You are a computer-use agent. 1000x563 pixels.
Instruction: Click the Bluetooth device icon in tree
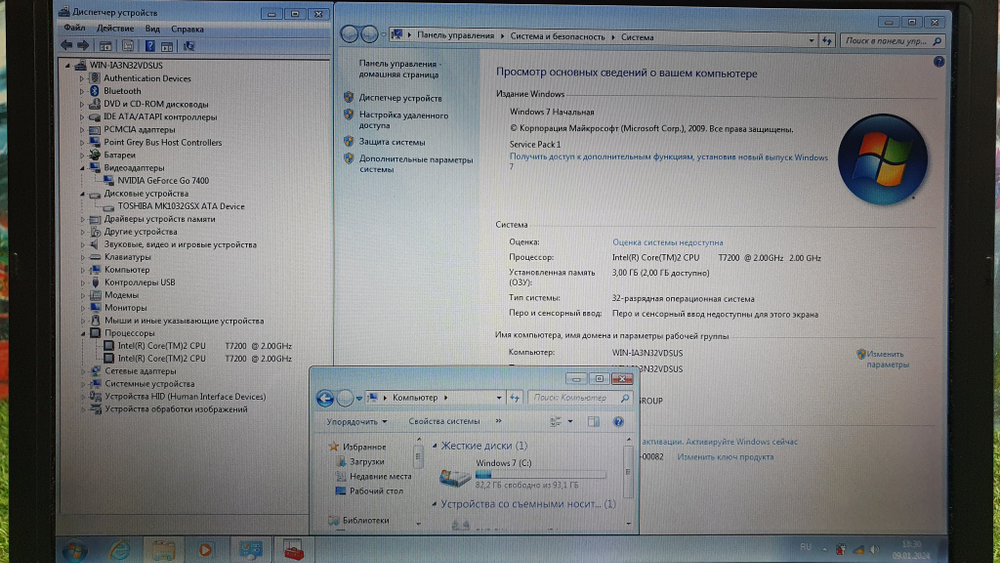[94, 91]
